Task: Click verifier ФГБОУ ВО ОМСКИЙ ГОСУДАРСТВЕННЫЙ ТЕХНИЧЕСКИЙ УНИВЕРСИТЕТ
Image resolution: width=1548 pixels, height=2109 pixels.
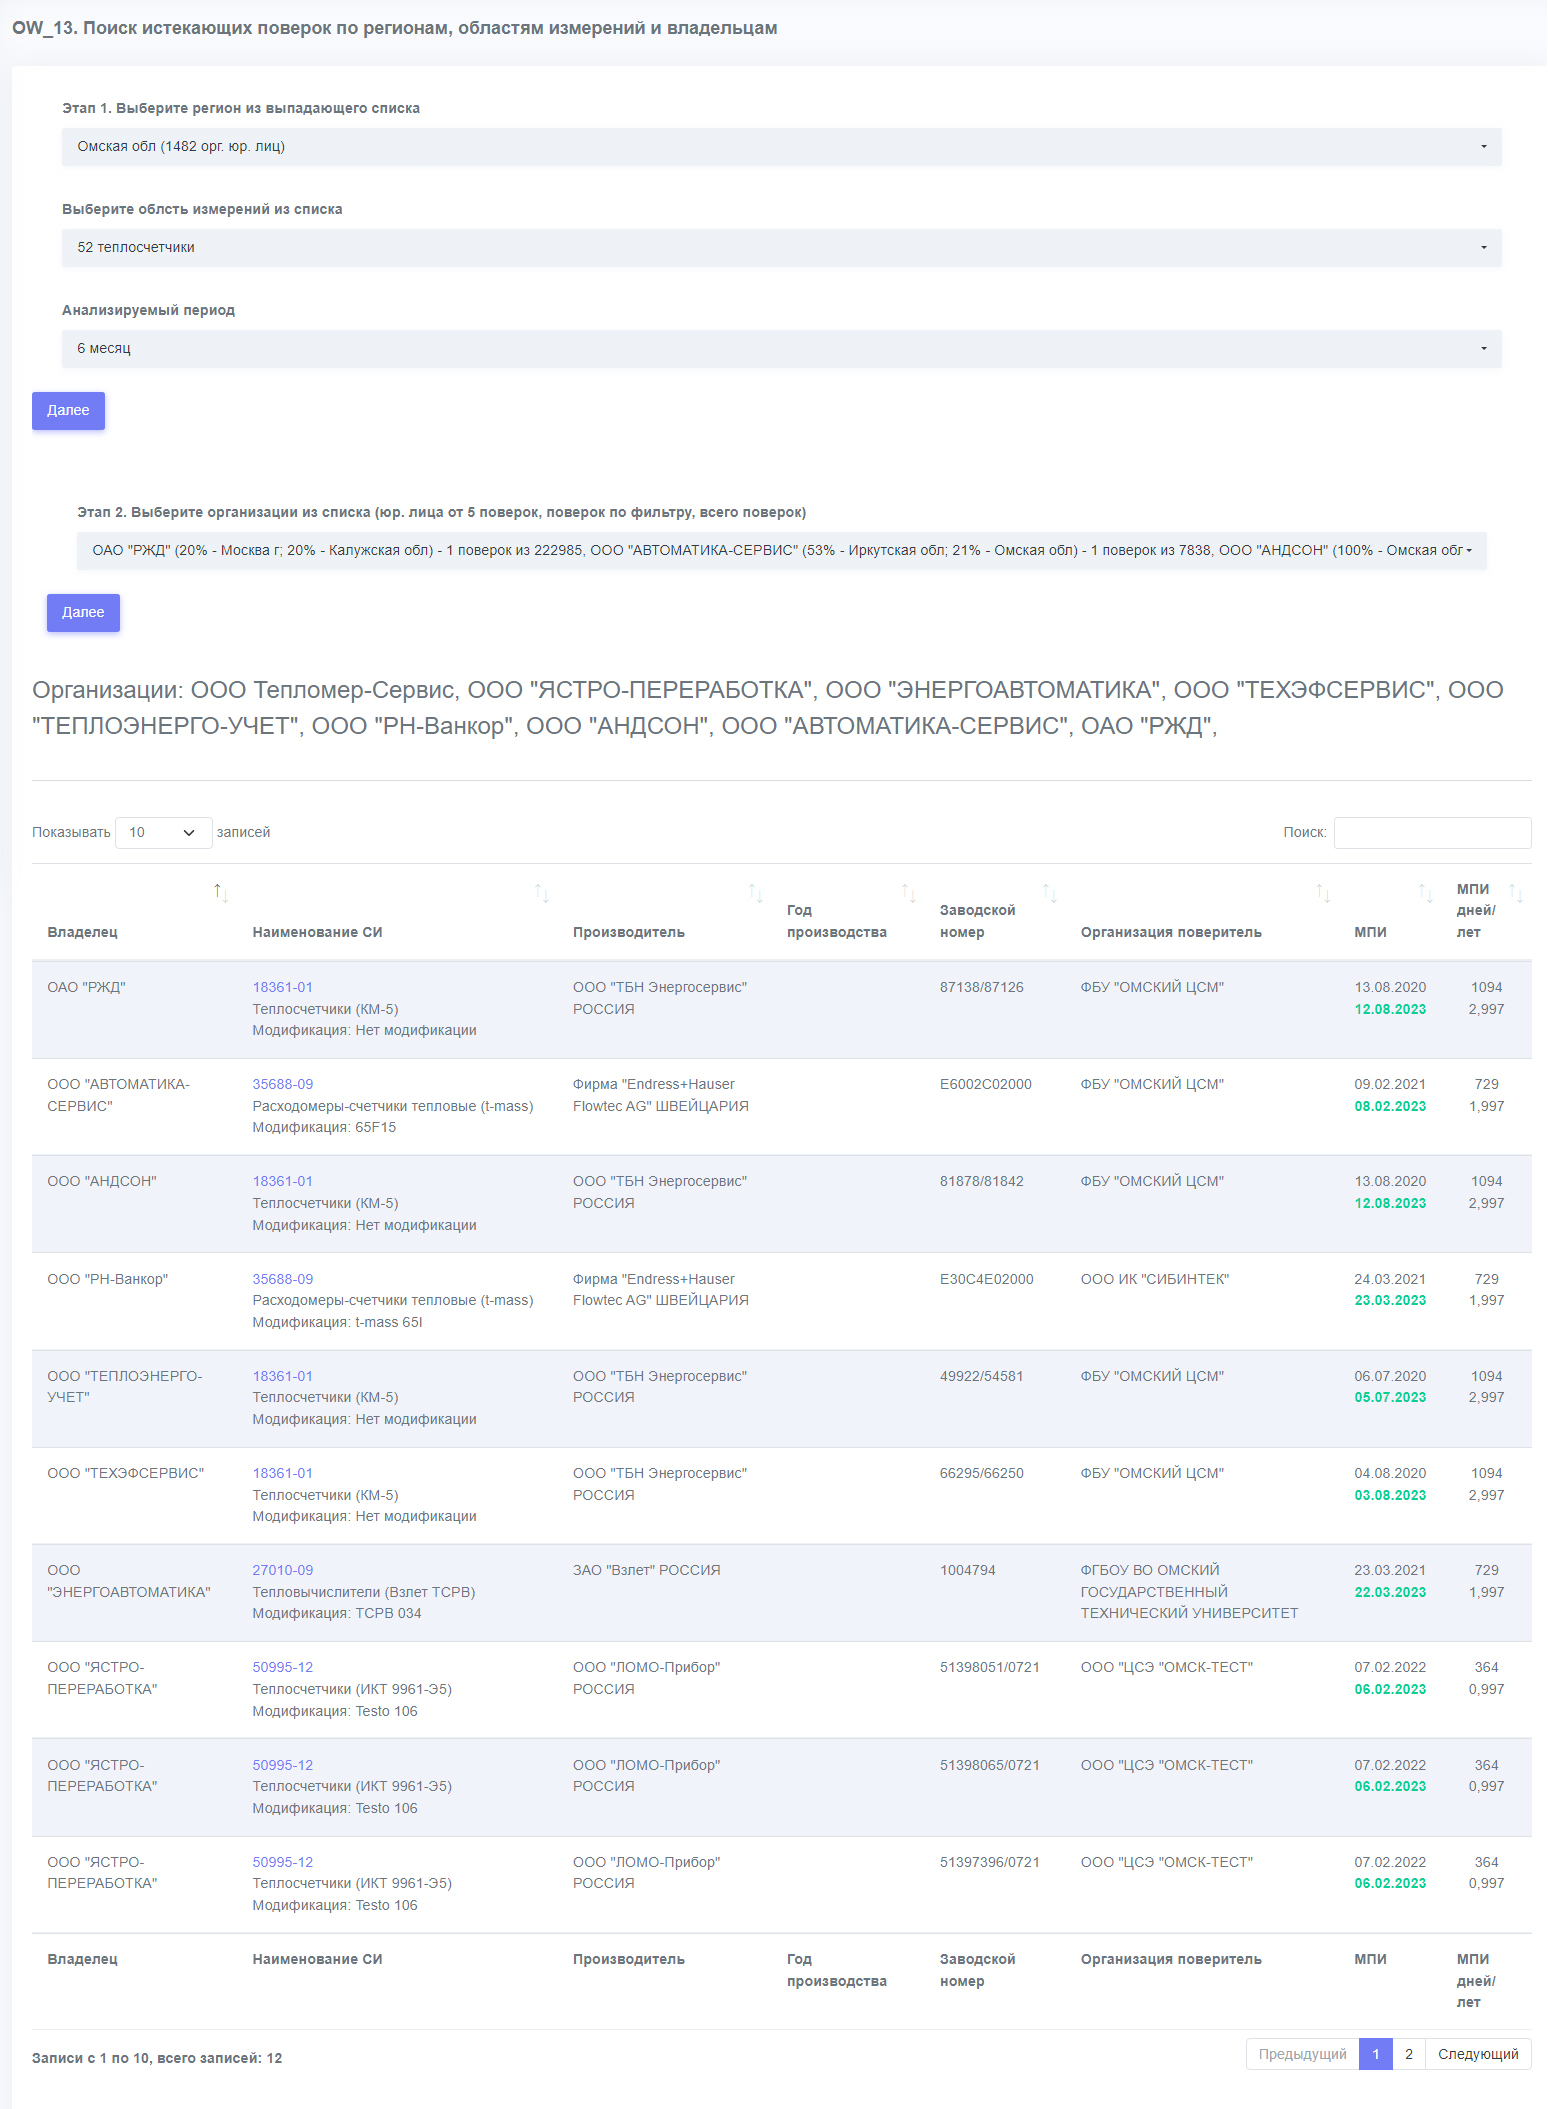Action: (1190, 1592)
